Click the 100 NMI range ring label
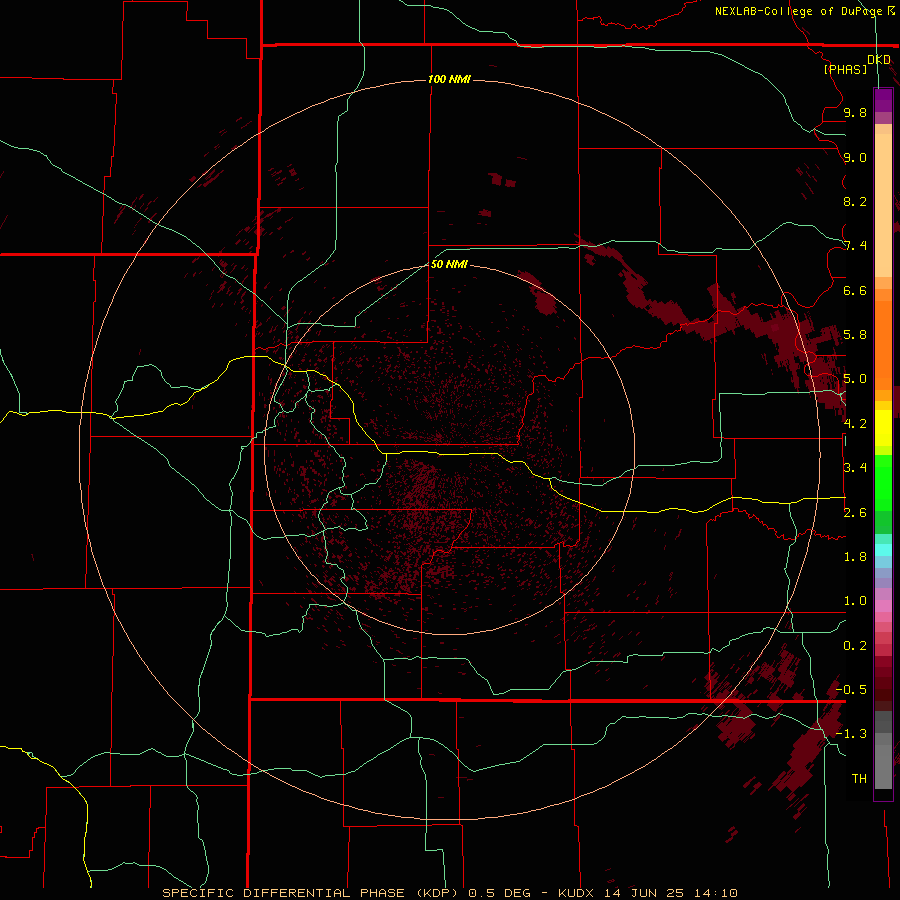The image size is (900, 900). (449, 79)
